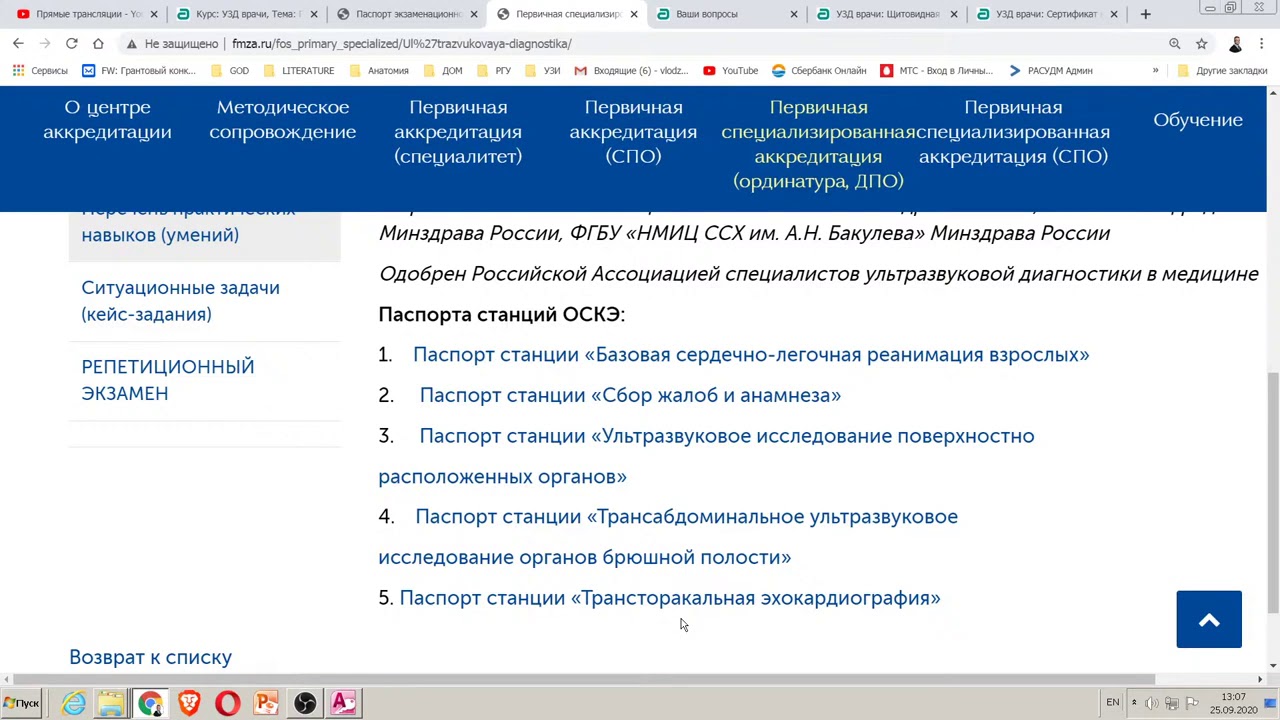This screenshot has width=1280, height=720.
Task: Open 'О центре аккредитации' menu
Action: 107,120
